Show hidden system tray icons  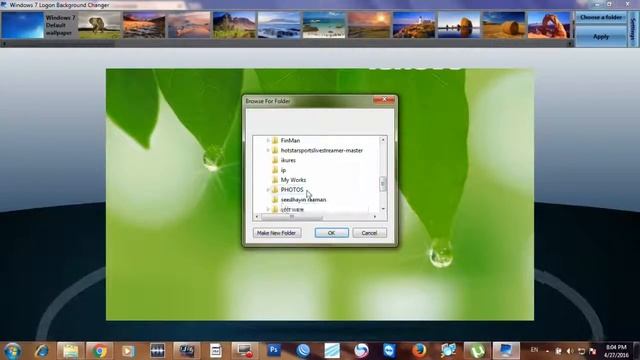tap(547, 351)
